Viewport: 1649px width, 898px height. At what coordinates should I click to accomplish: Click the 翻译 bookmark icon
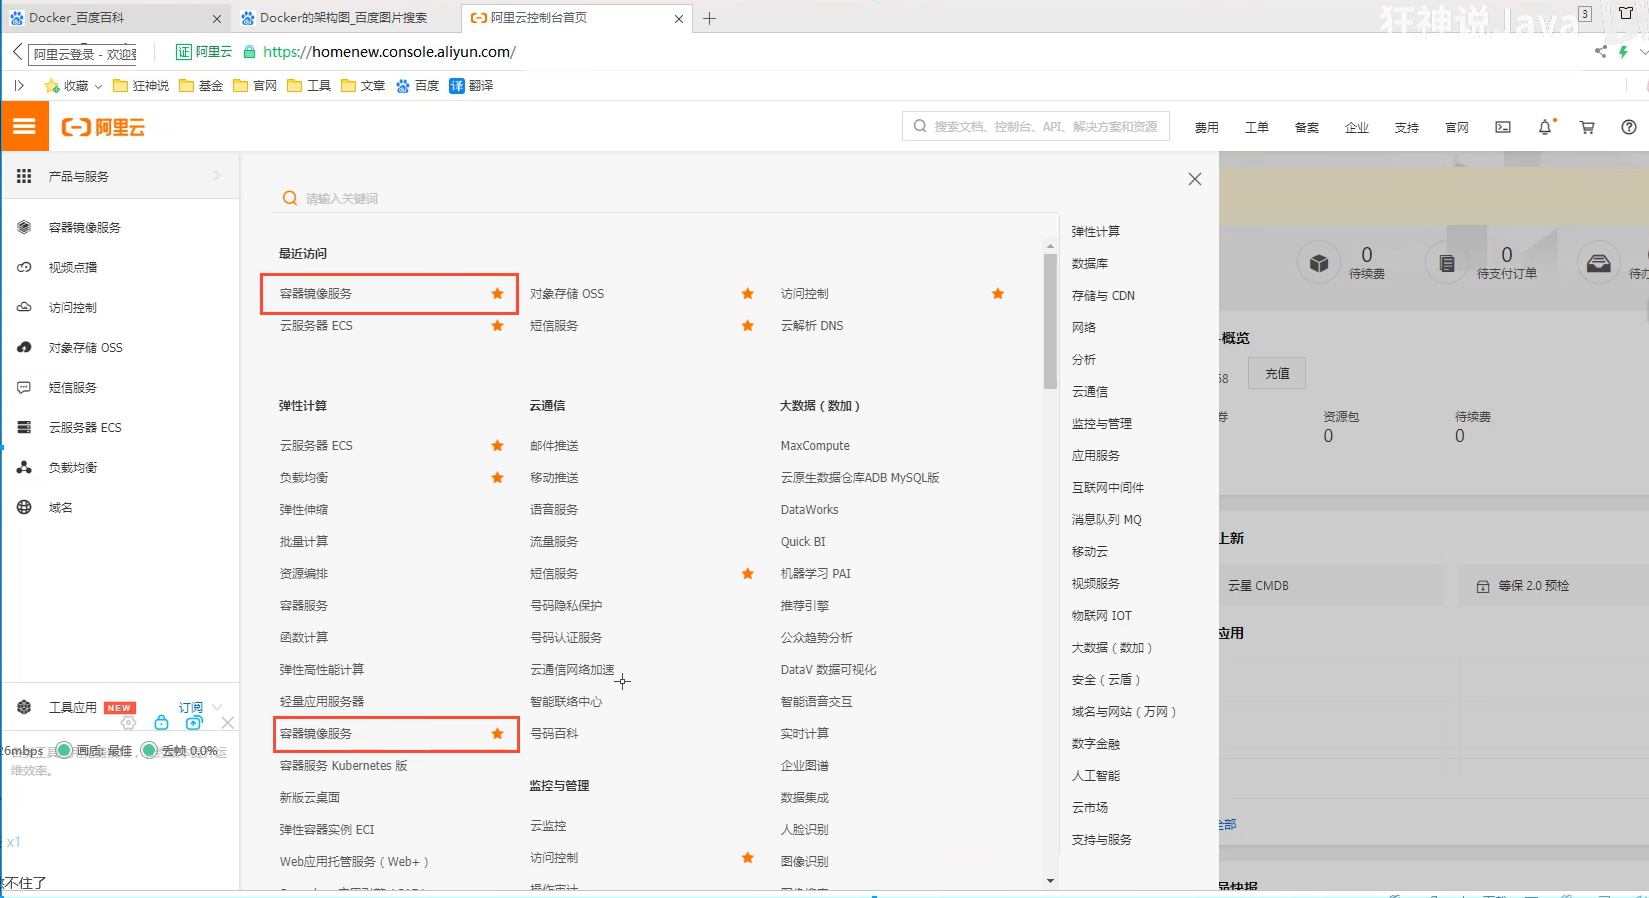click(x=457, y=86)
